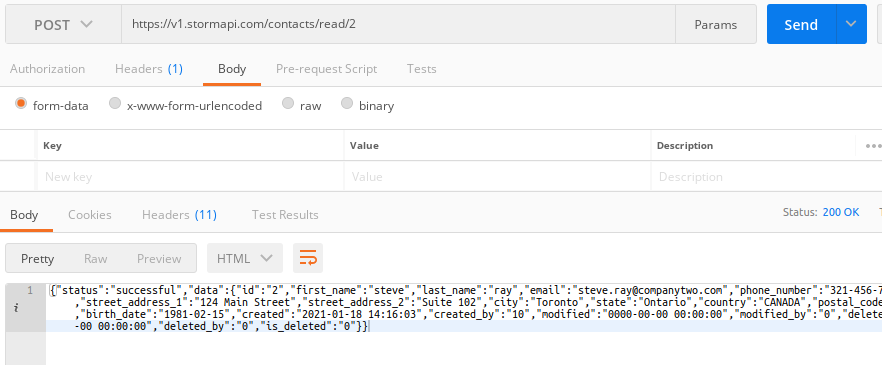Select the response Body tab
The height and width of the screenshot is (365, 882).
click(24, 215)
